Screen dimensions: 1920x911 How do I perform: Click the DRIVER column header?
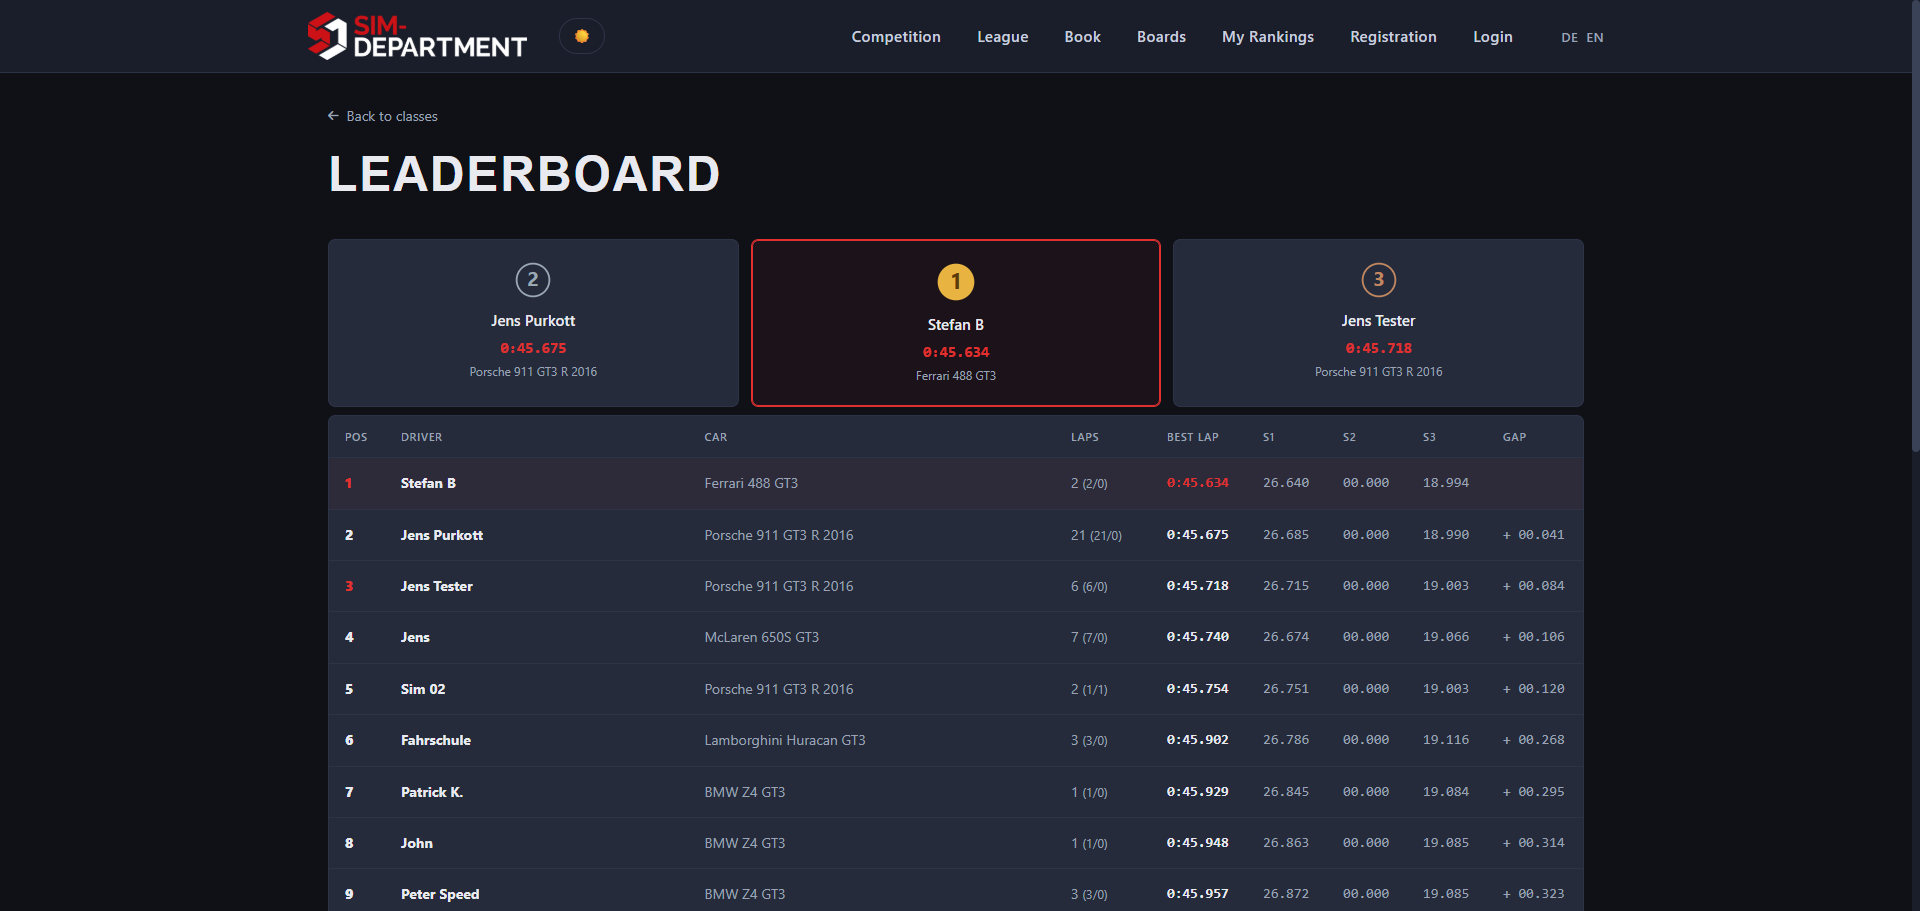pyautogui.click(x=421, y=437)
